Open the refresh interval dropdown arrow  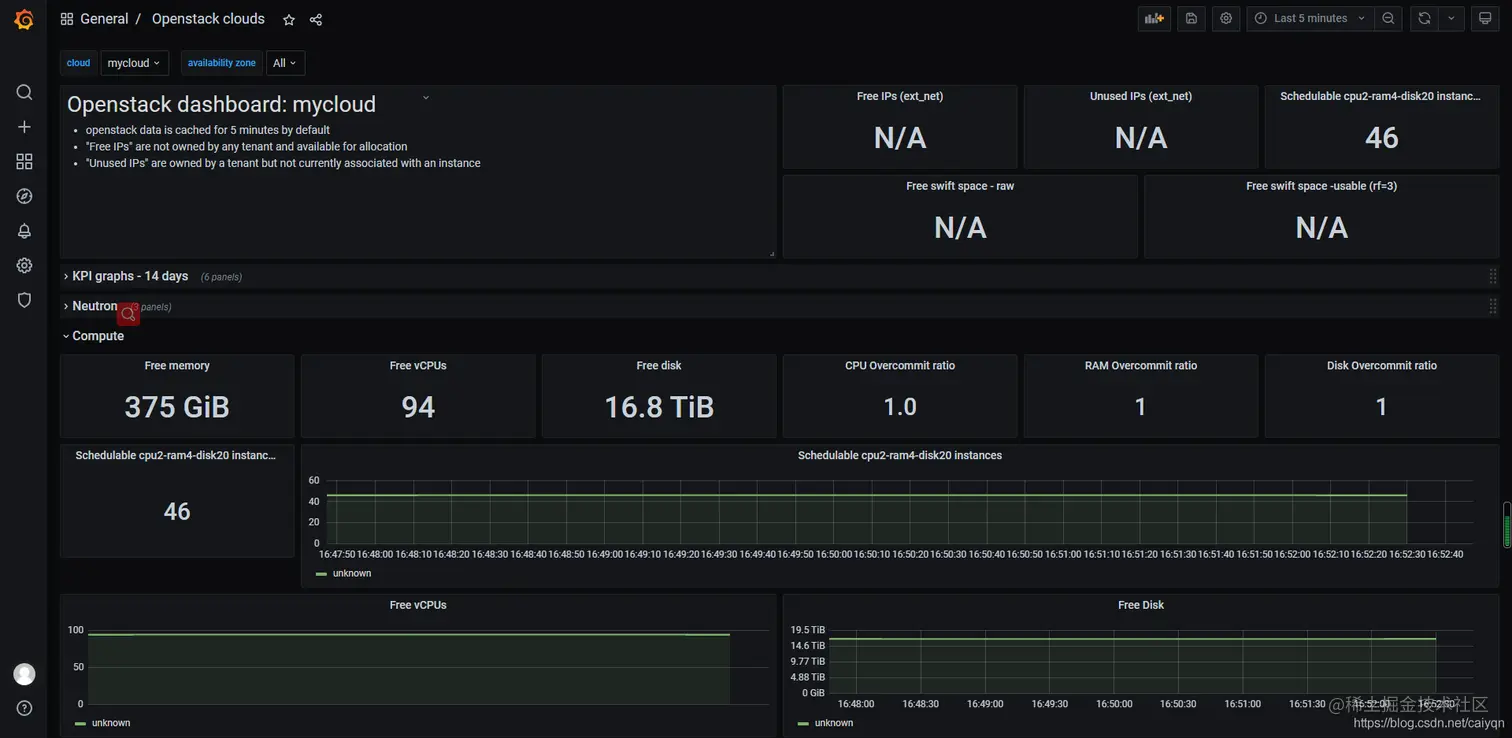click(x=1451, y=18)
